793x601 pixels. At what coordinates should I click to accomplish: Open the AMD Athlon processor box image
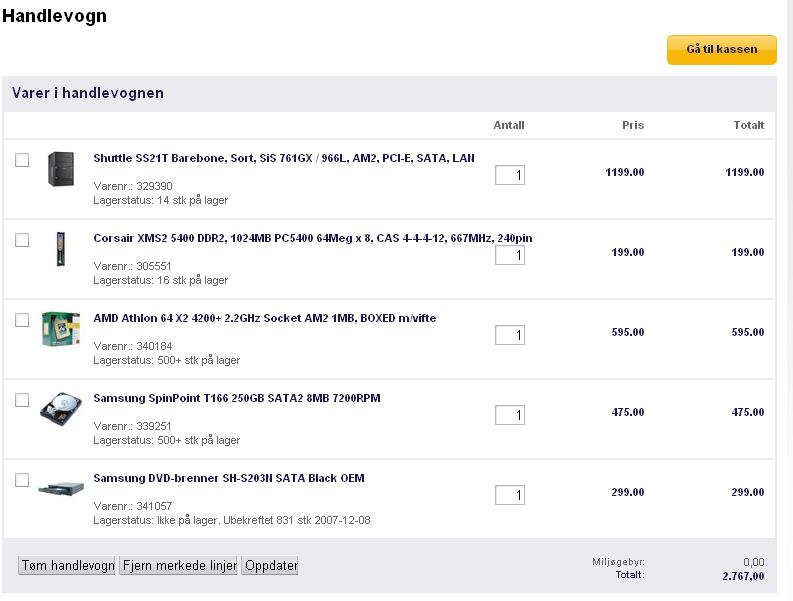pos(61,329)
